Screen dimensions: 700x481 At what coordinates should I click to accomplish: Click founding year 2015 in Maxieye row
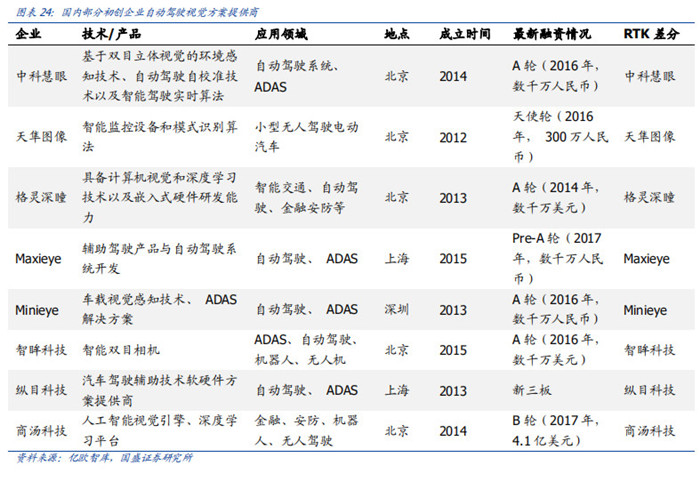(453, 259)
